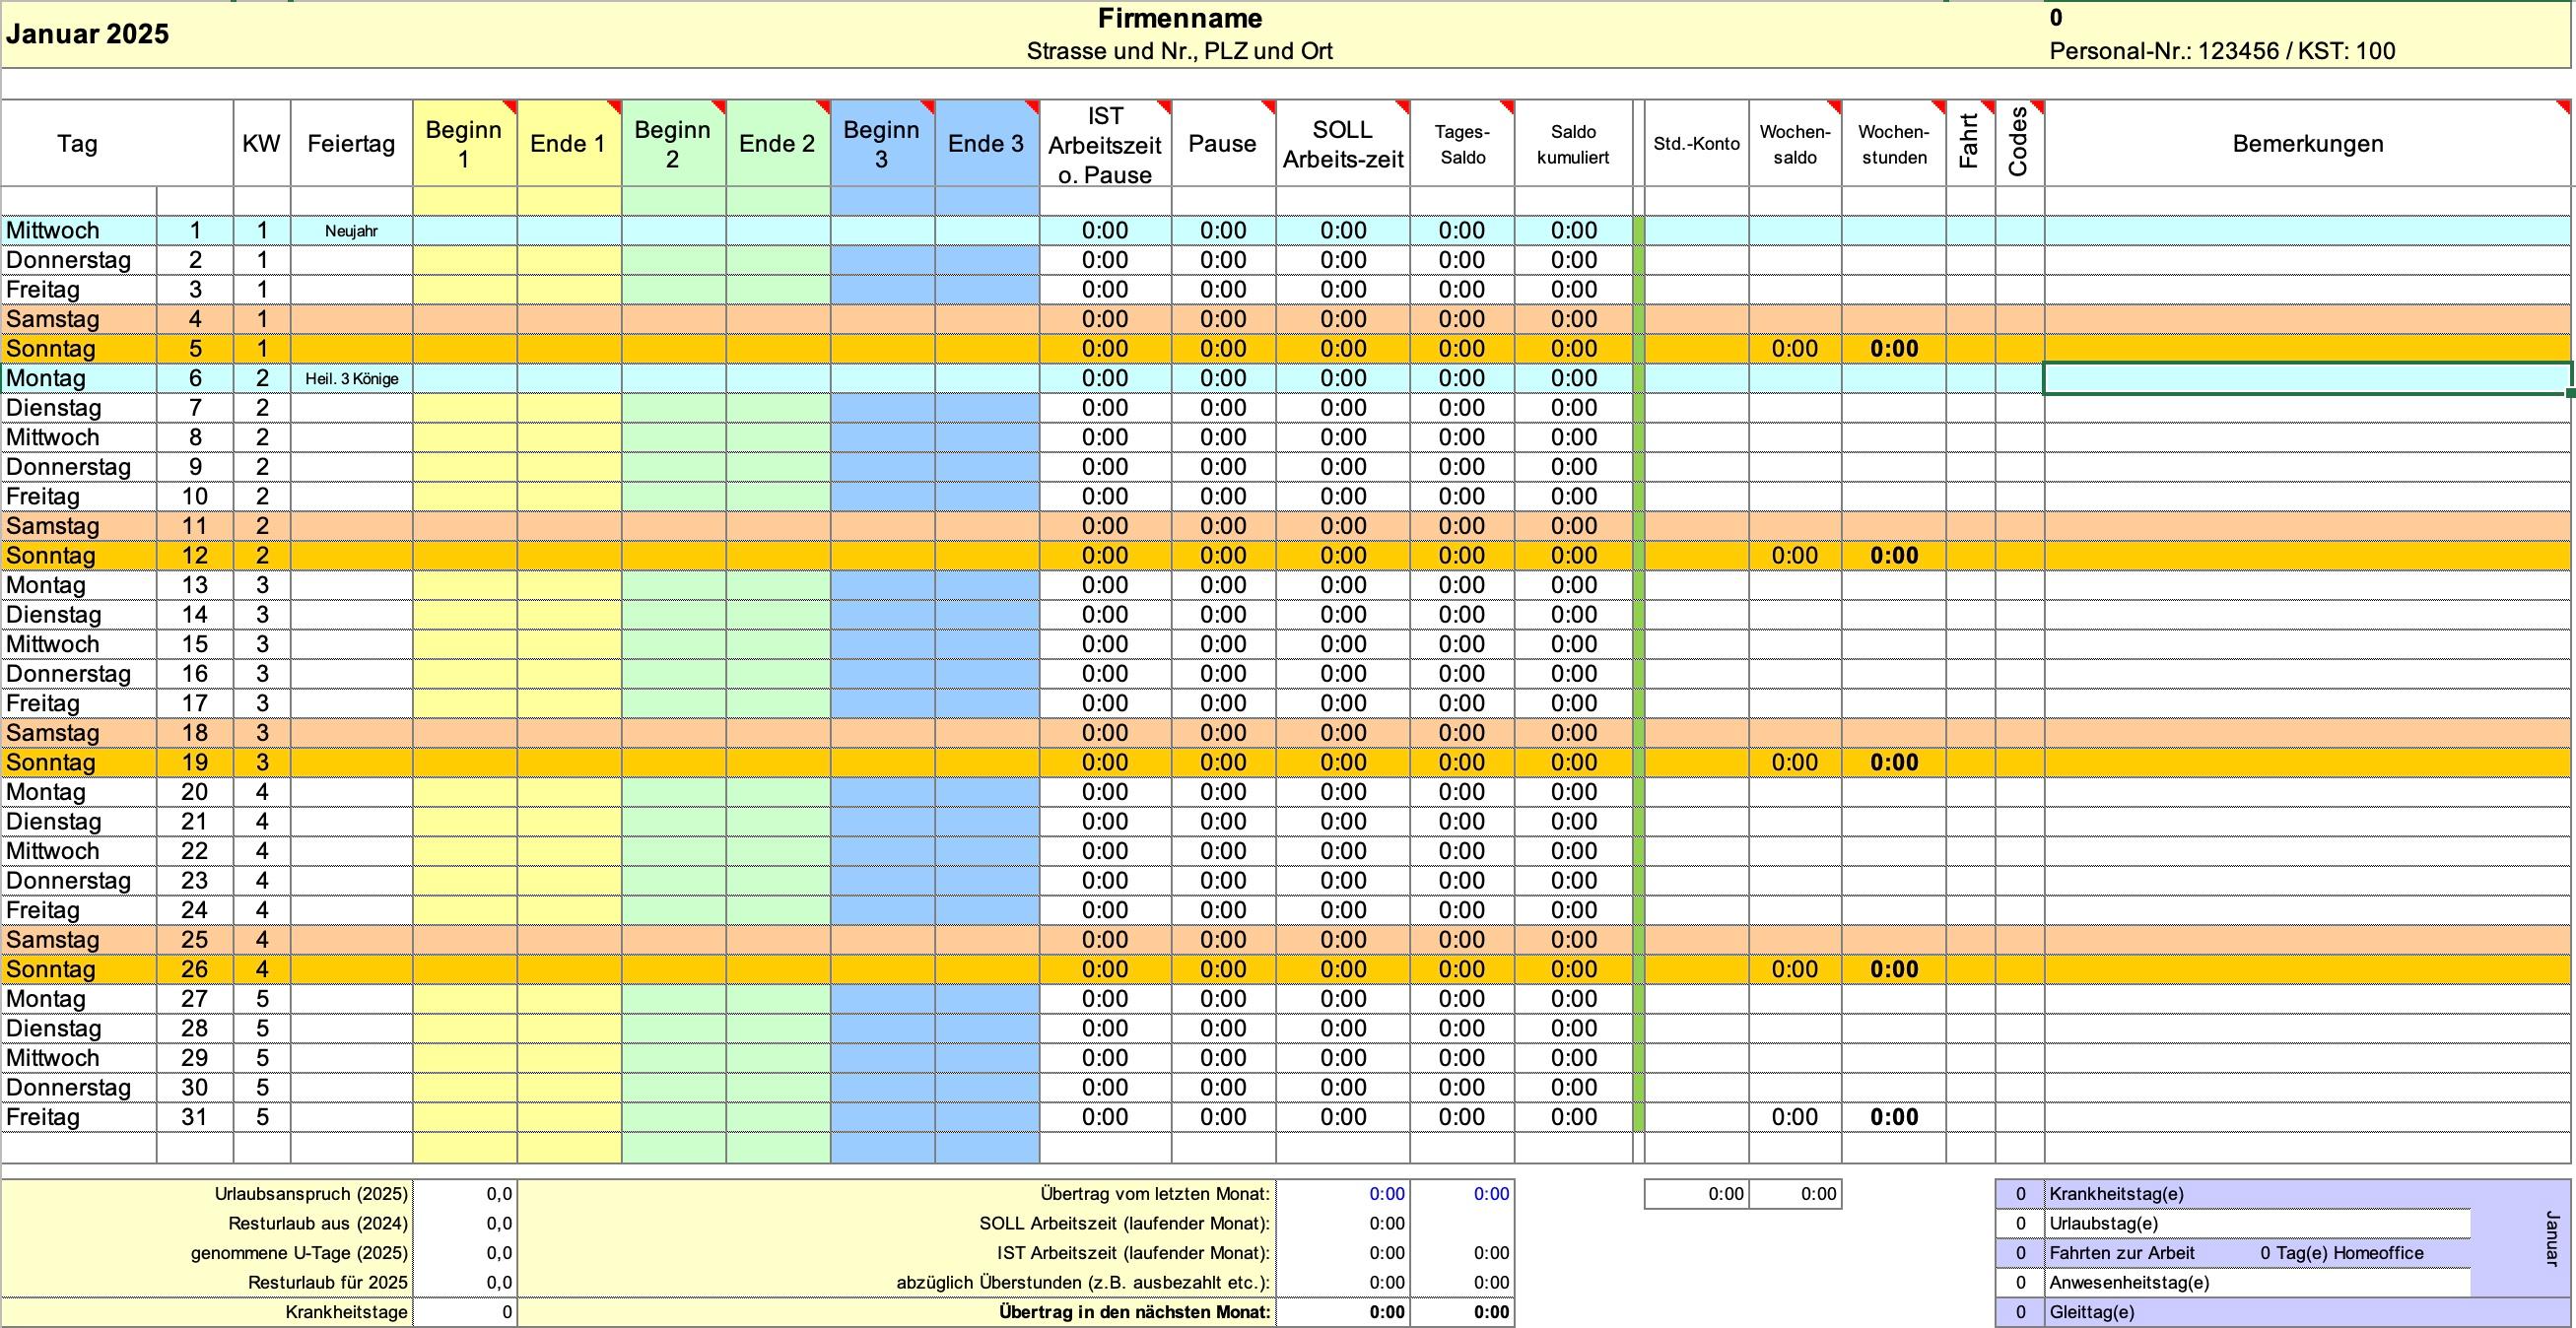Select the Bemerkungen cell for Montag 6
This screenshot has width=2576, height=1328.
coord(2307,379)
